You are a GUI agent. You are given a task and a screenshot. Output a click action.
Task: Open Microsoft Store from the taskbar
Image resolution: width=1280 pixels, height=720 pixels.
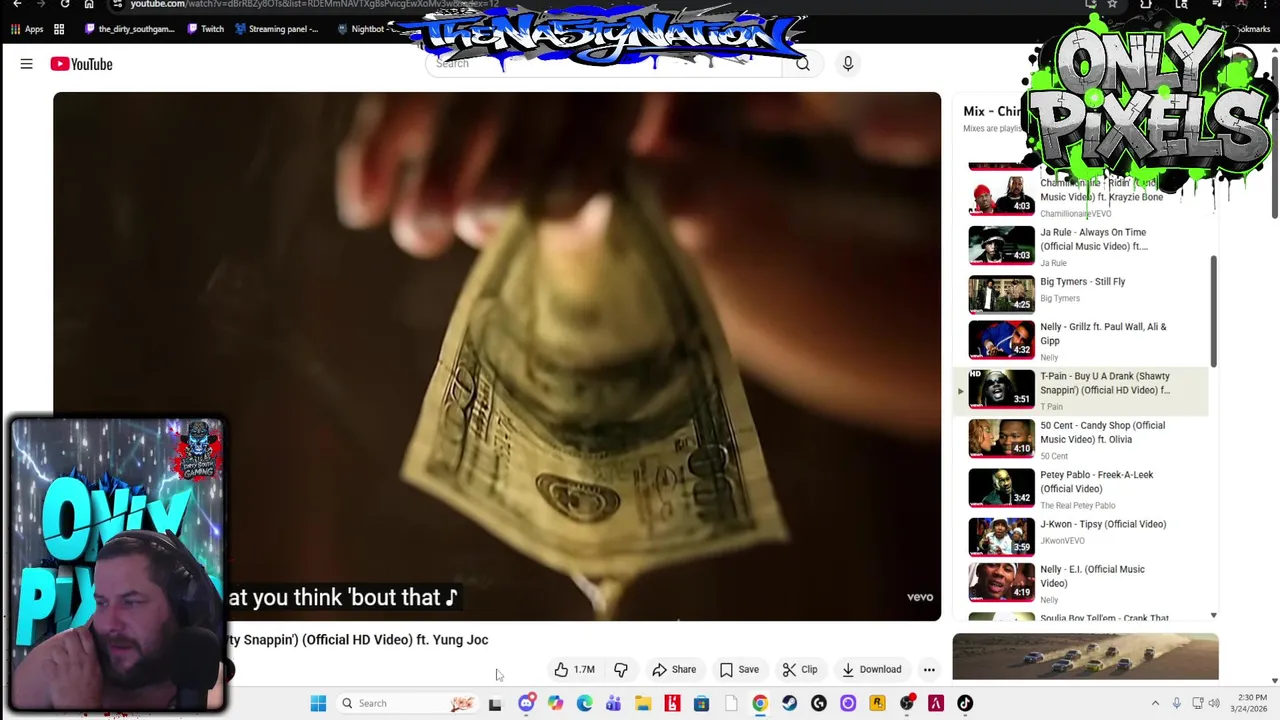pyautogui.click(x=701, y=703)
